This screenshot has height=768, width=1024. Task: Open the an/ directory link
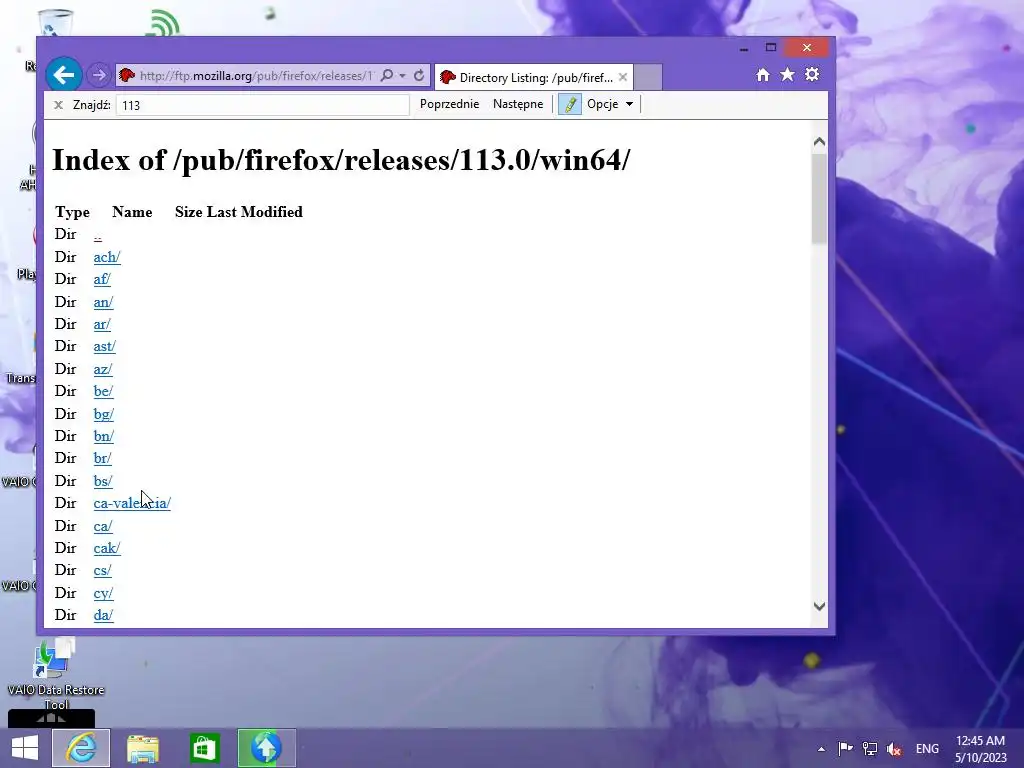tap(103, 302)
